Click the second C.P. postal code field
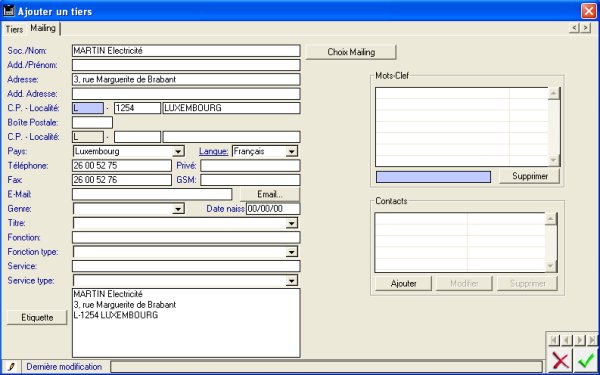 pyautogui.click(x=137, y=137)
